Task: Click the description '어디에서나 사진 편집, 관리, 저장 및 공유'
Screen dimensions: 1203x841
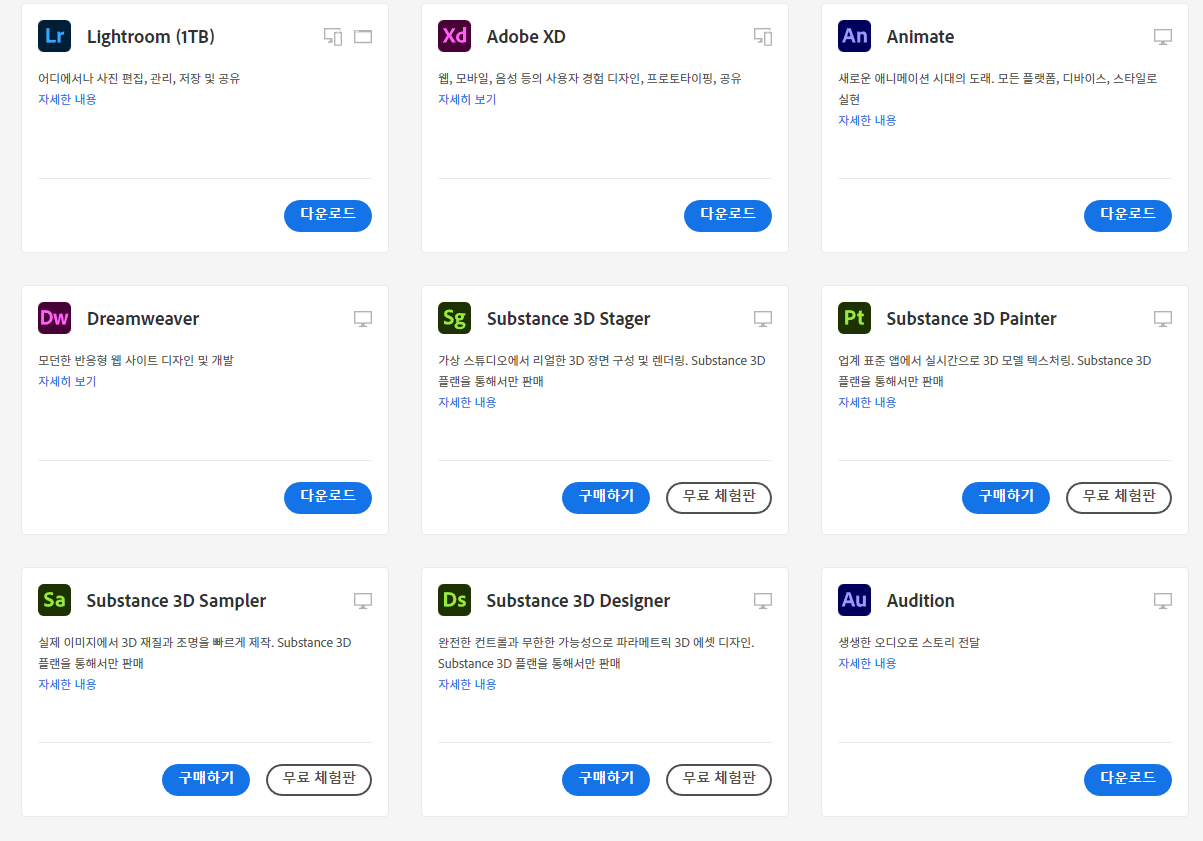Action: (139, 78)
